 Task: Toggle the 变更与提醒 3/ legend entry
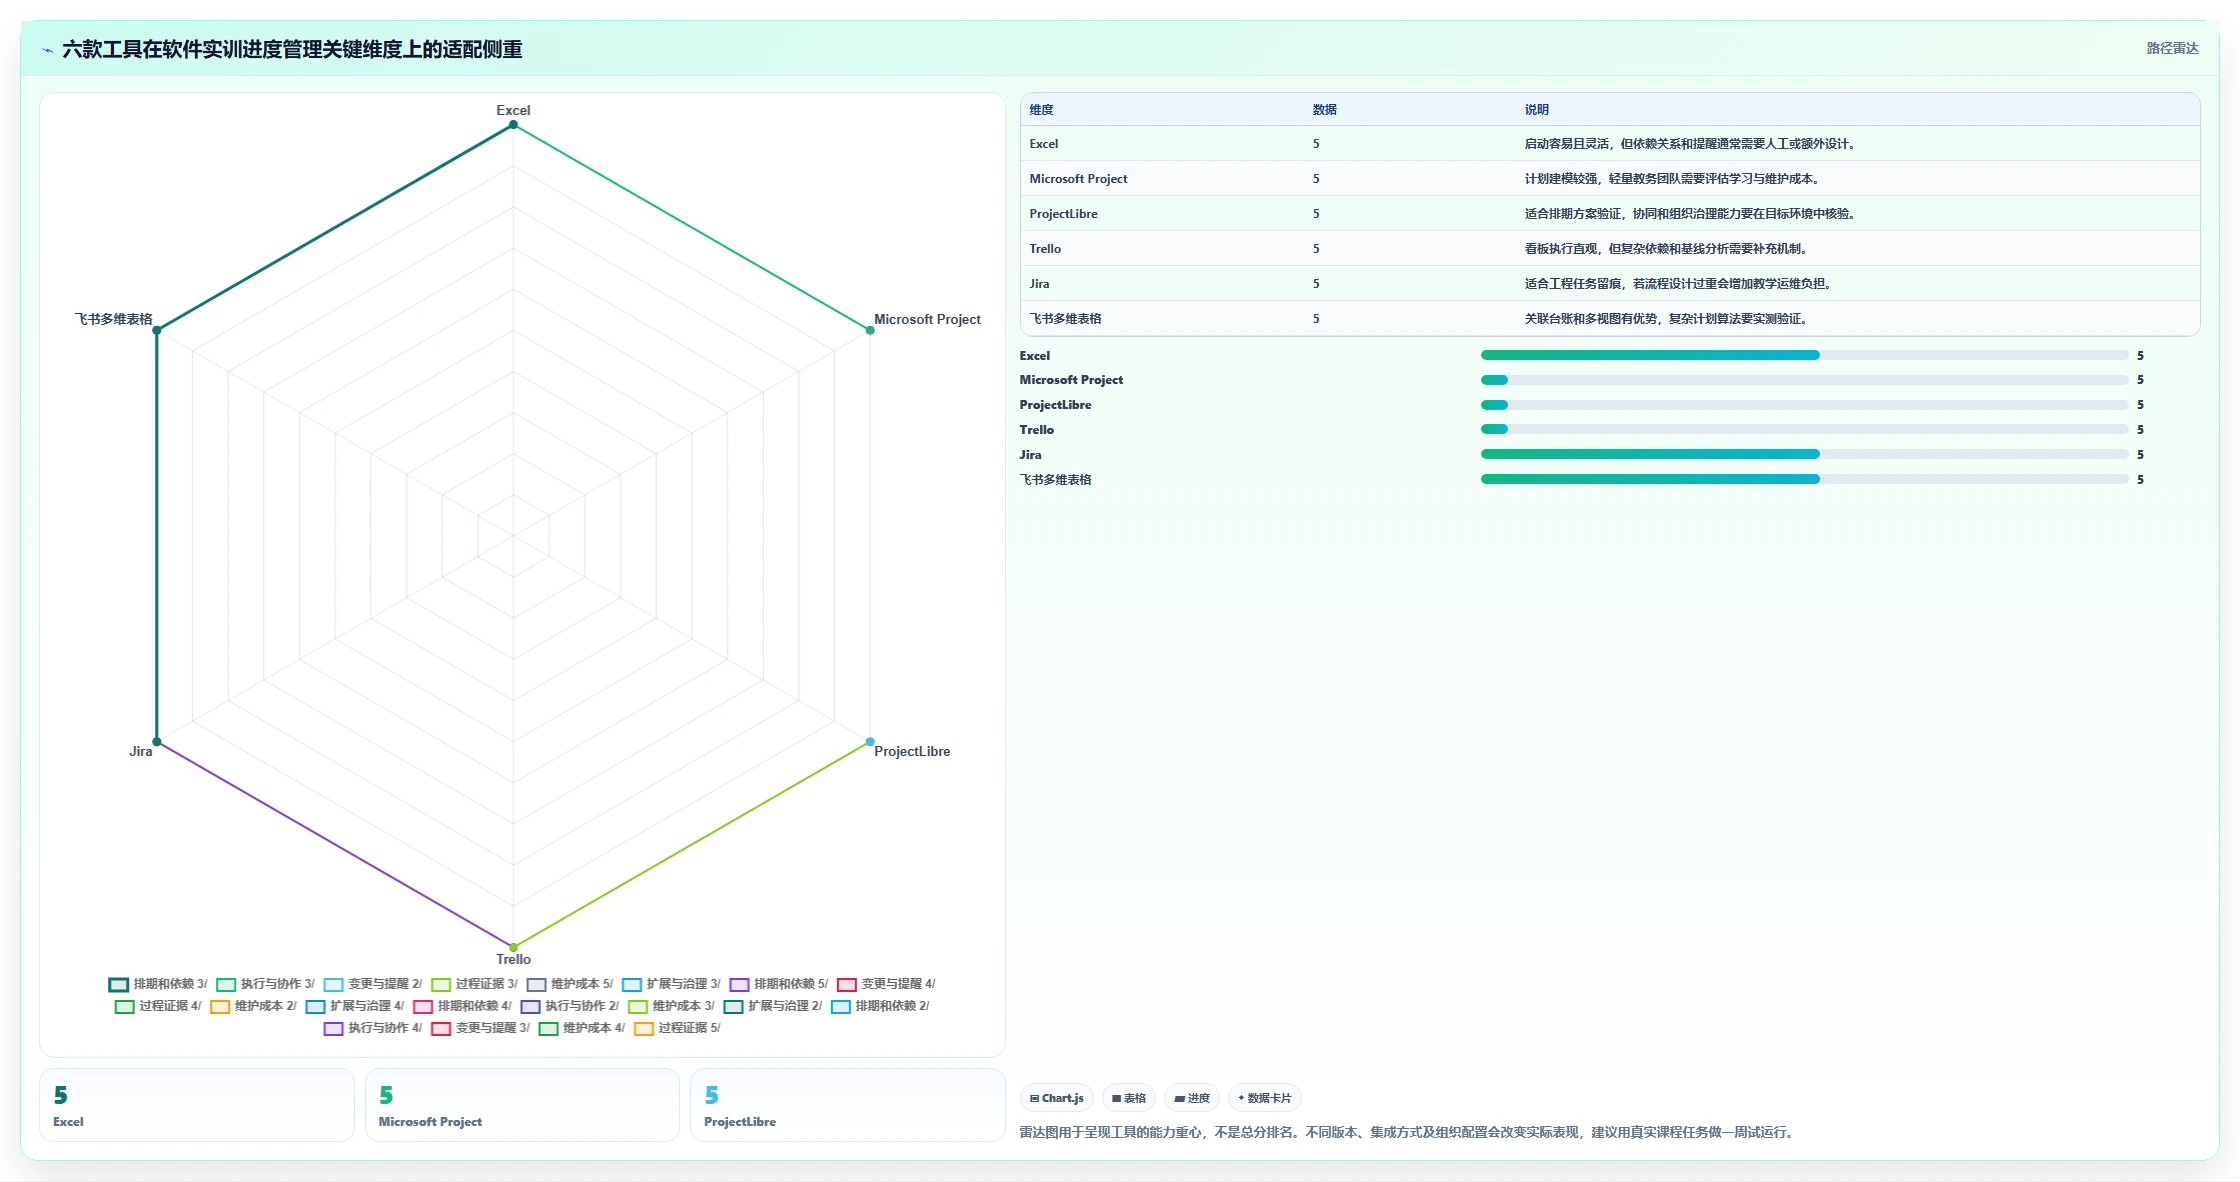[480, 1028]
